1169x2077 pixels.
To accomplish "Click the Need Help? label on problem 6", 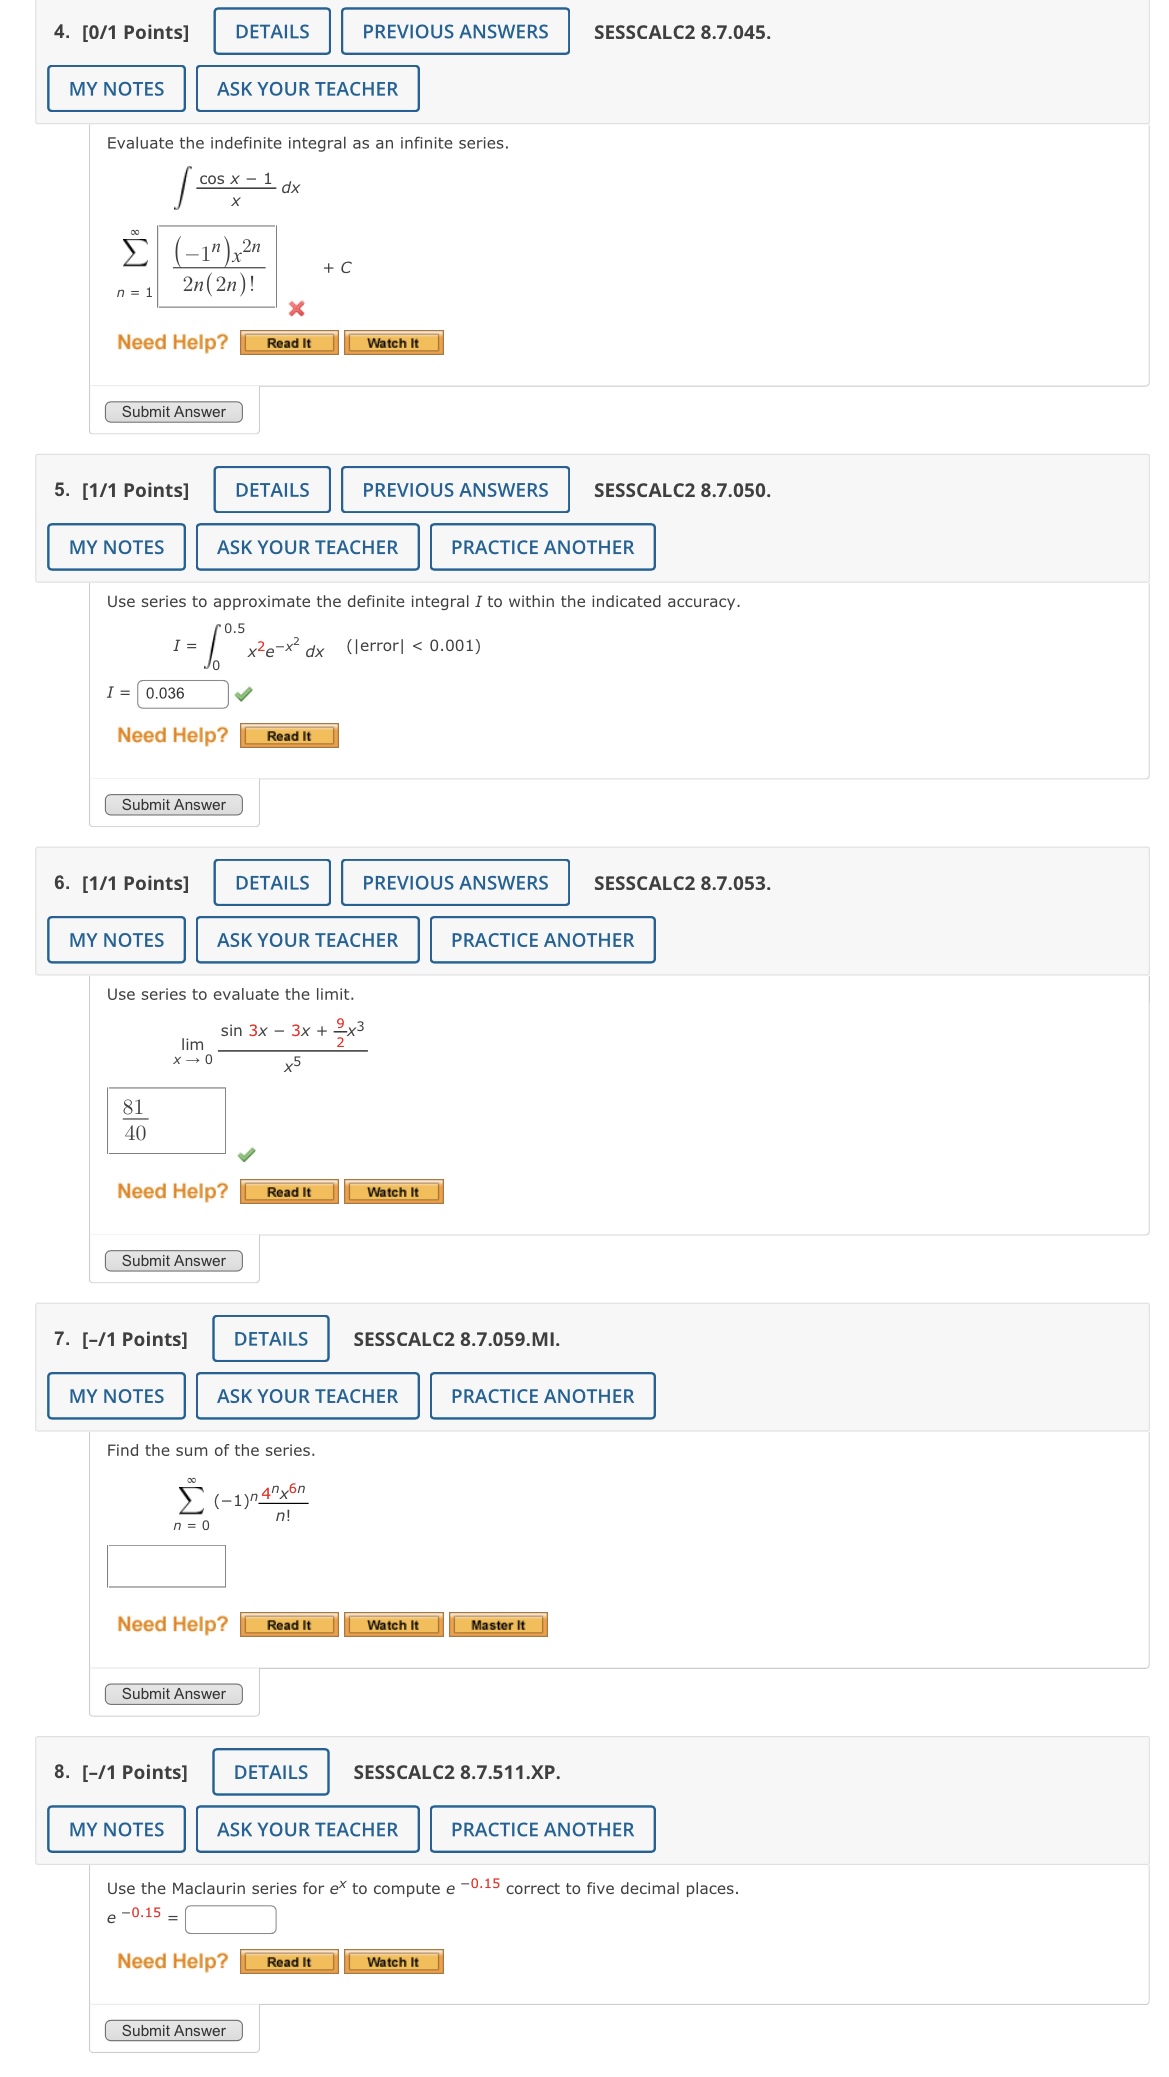I will (x=171, y=1190).
